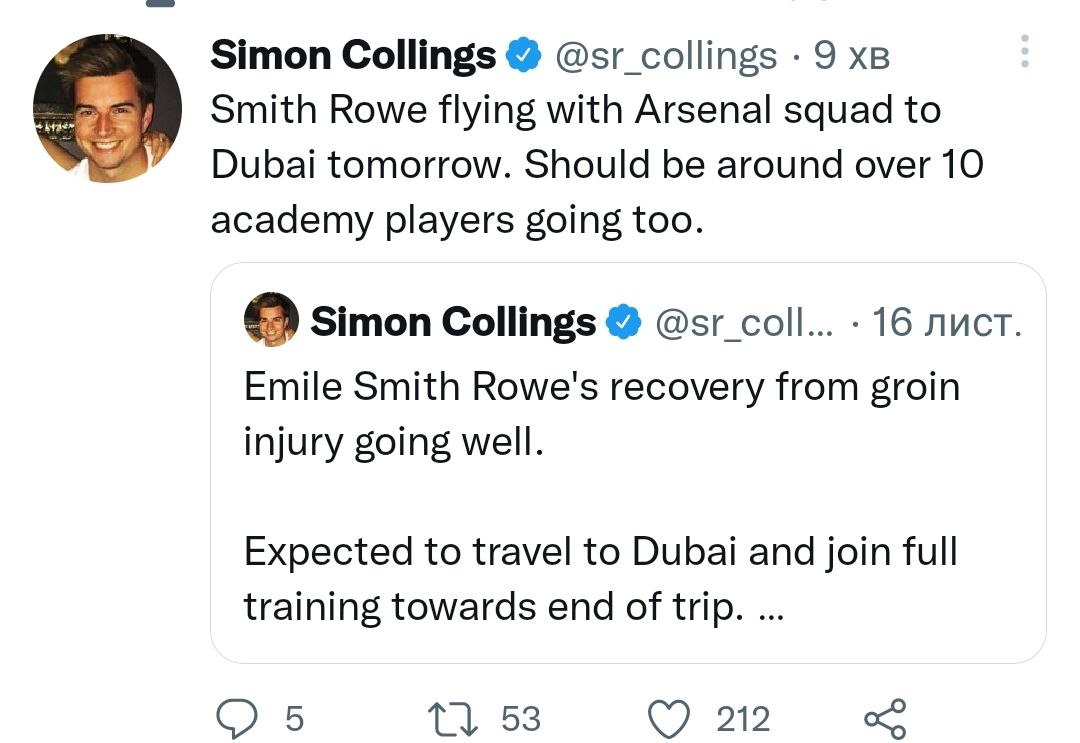Click the 212 likes count

point(743,718)
